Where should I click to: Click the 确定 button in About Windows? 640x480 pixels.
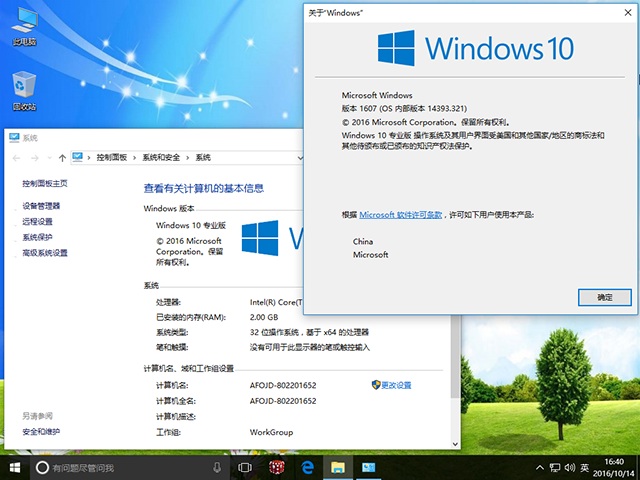tap(605, 297)
